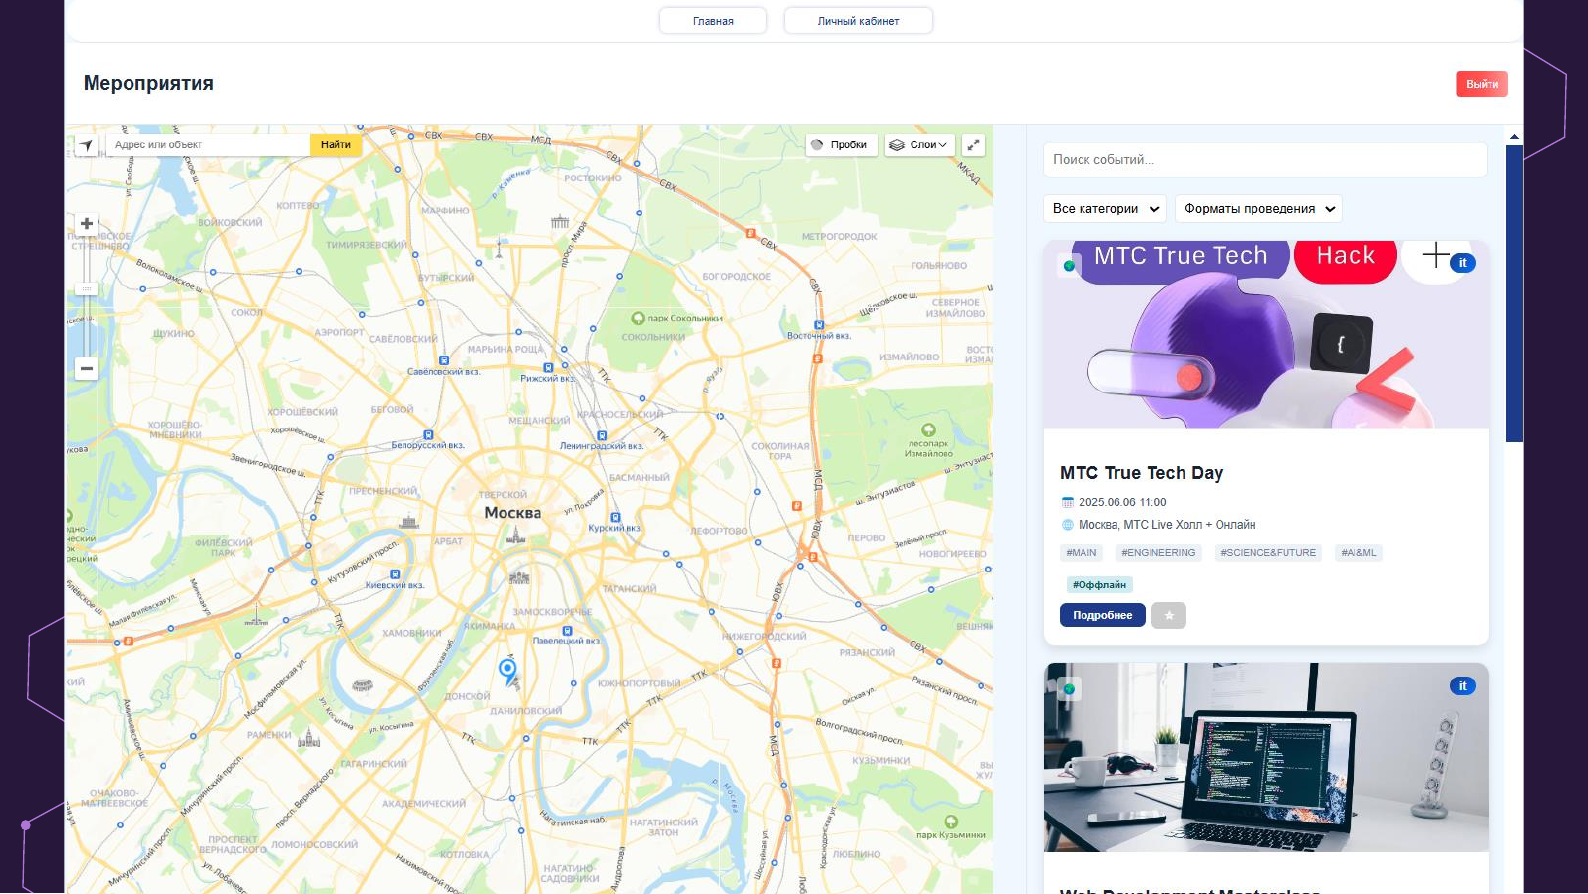The width and height of the screenshot is (1588, 894).
Task: Click the ТАГАНСКИЙ district label on map
Action: (629, 589)
